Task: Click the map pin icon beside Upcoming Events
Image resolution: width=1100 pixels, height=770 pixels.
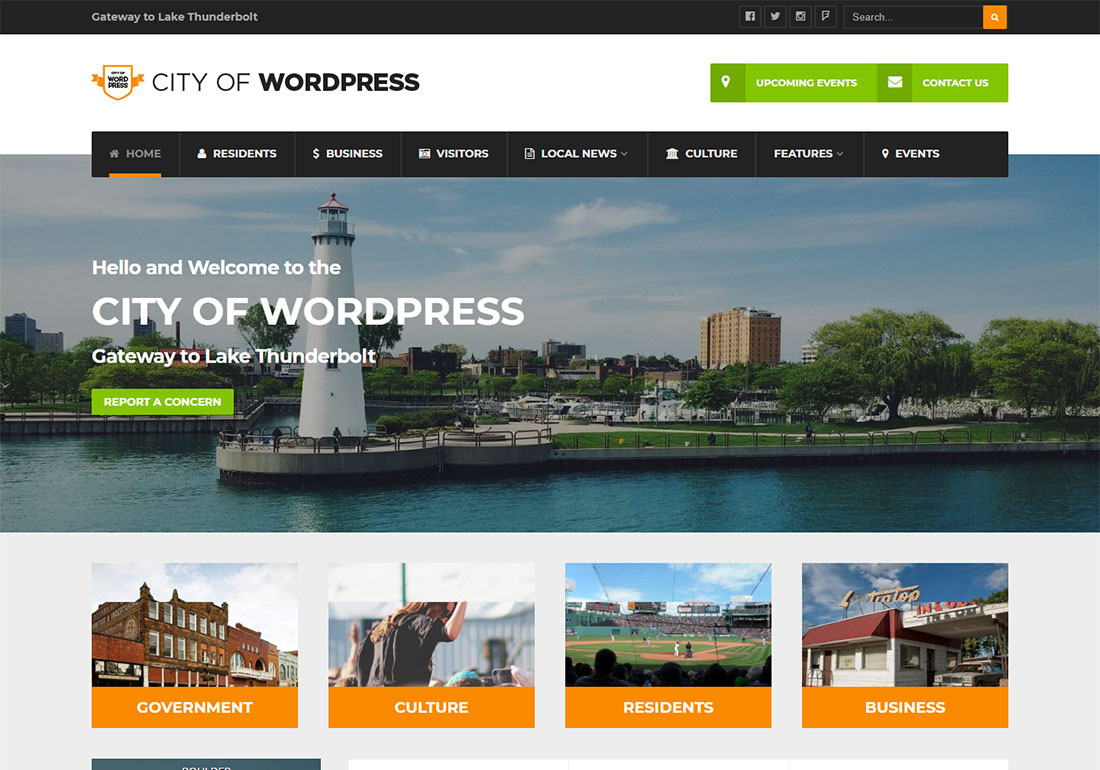Action: [x=727, y=83]
